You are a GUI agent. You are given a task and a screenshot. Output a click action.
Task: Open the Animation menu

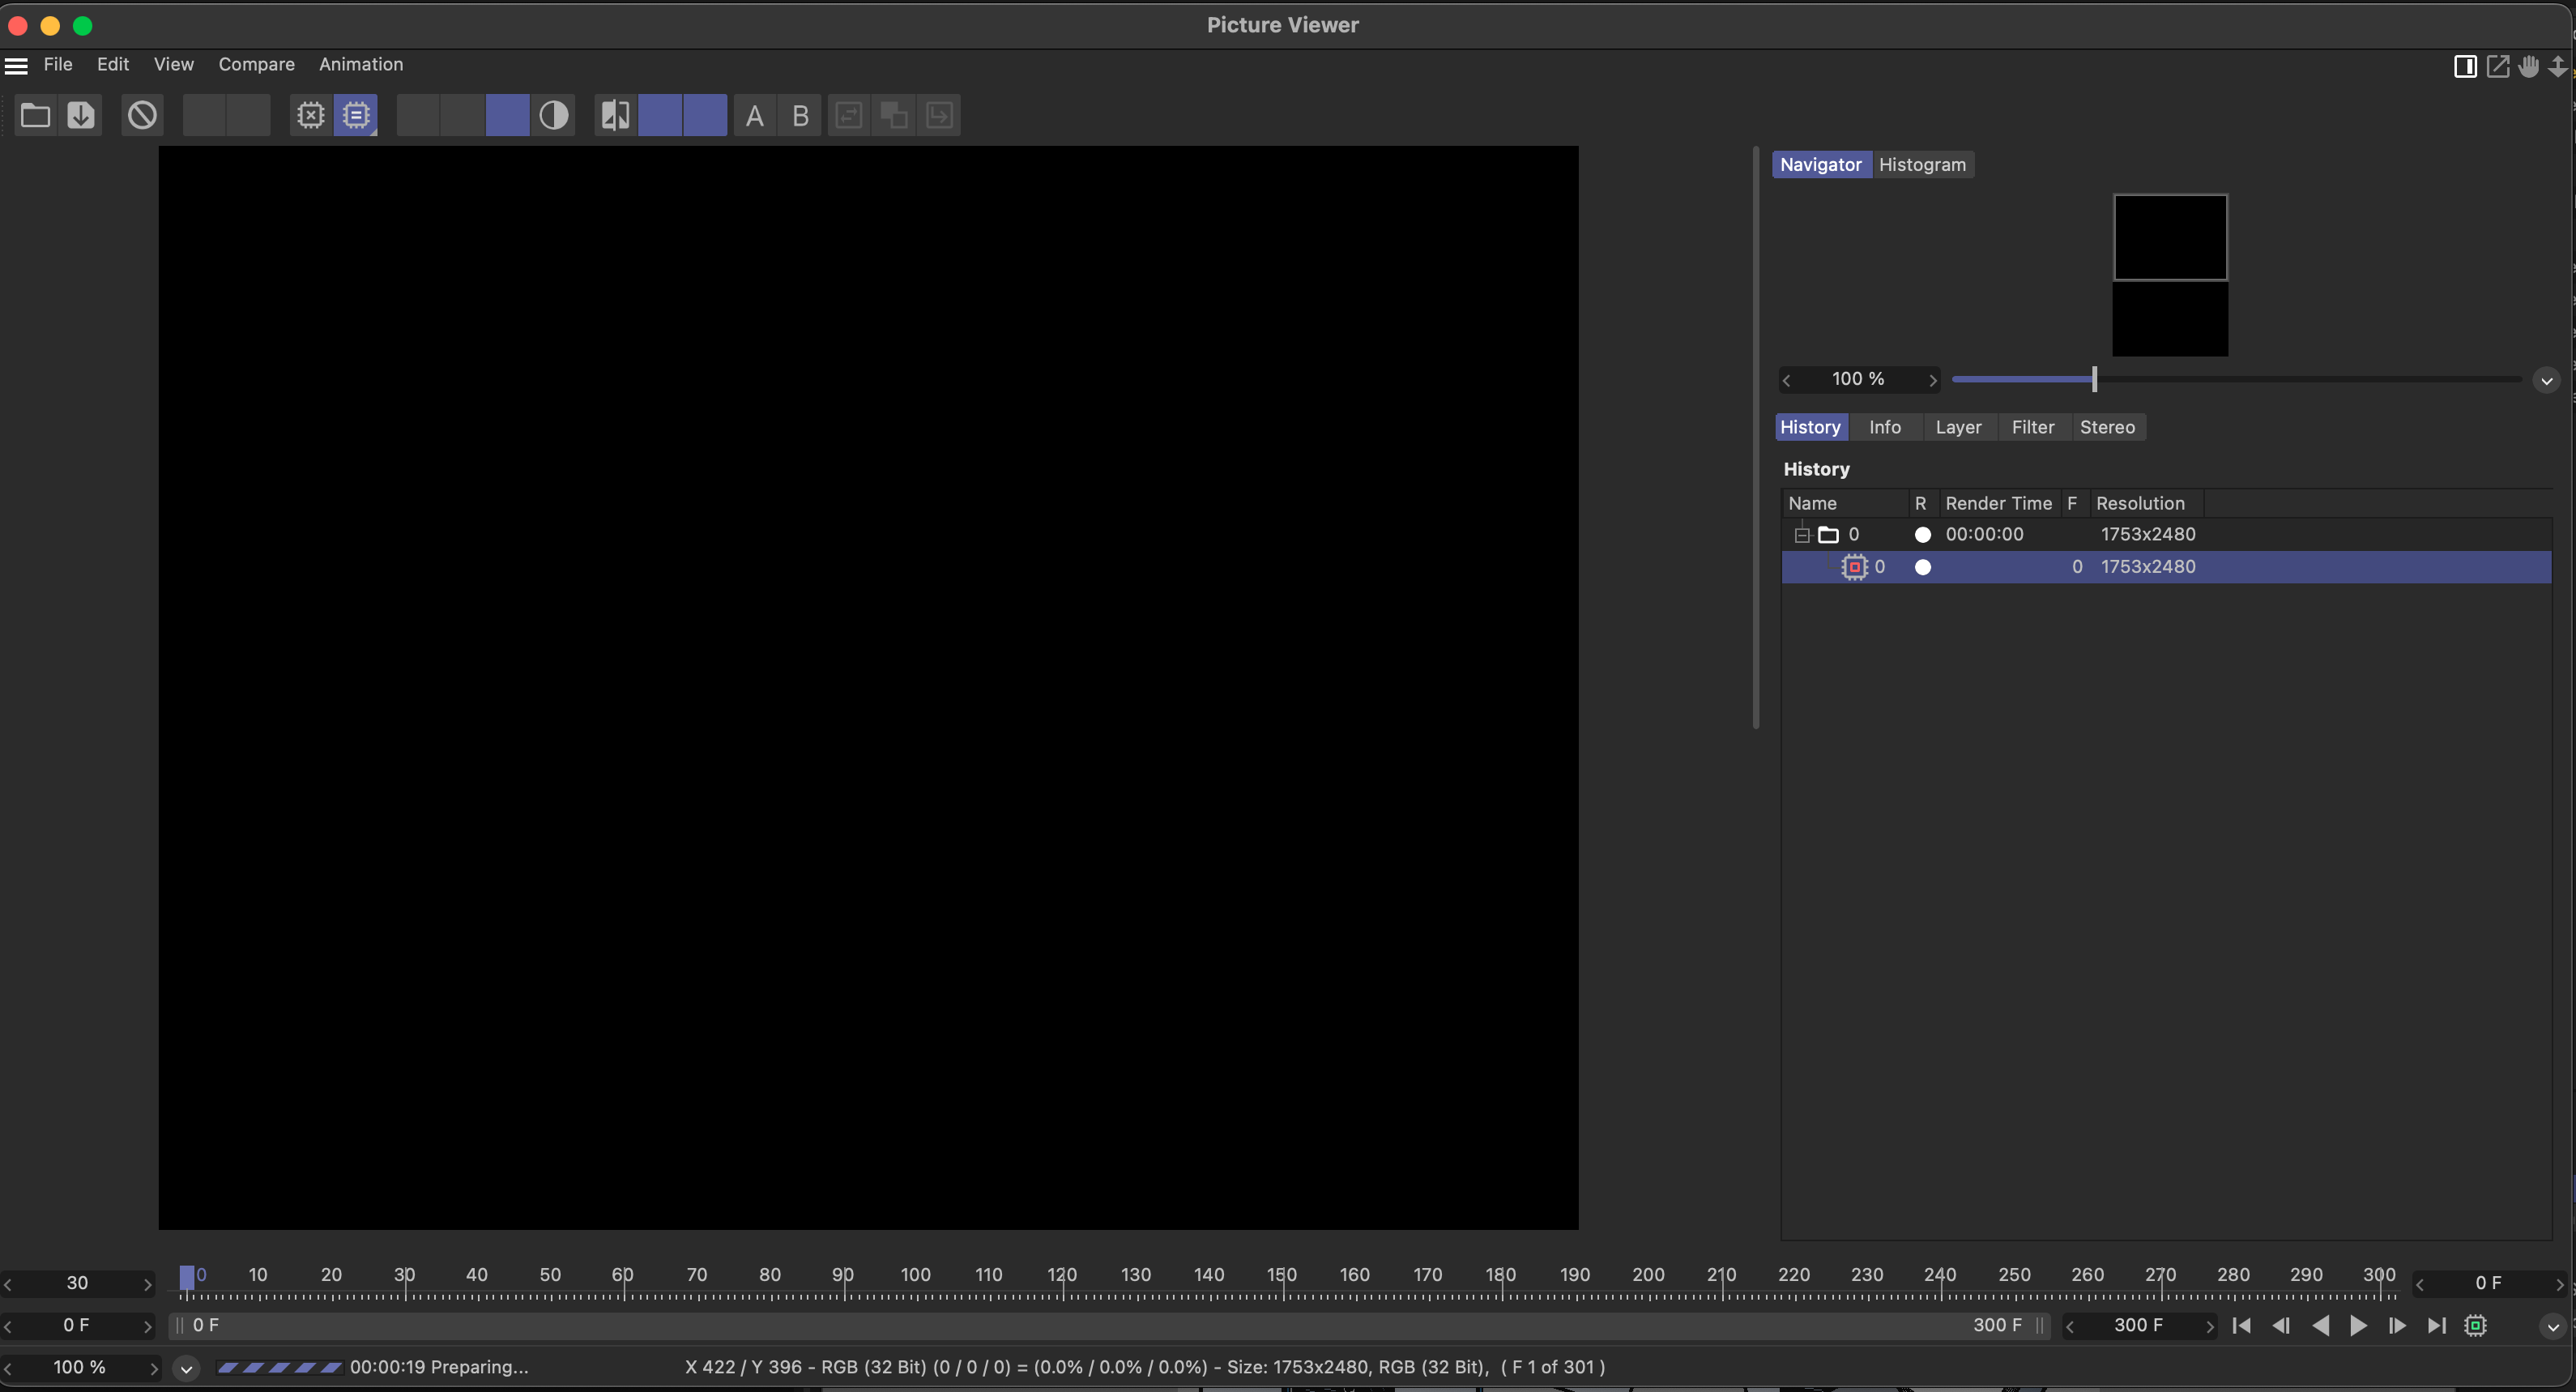[x=361, y=64]
